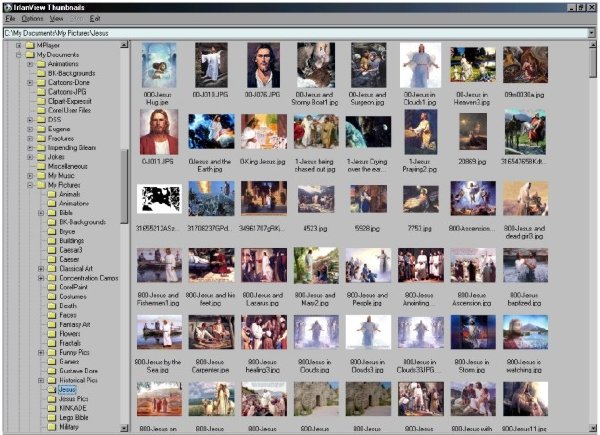
Task: Select the 0J011.JPG thumbnail
Action: point(159,132)
